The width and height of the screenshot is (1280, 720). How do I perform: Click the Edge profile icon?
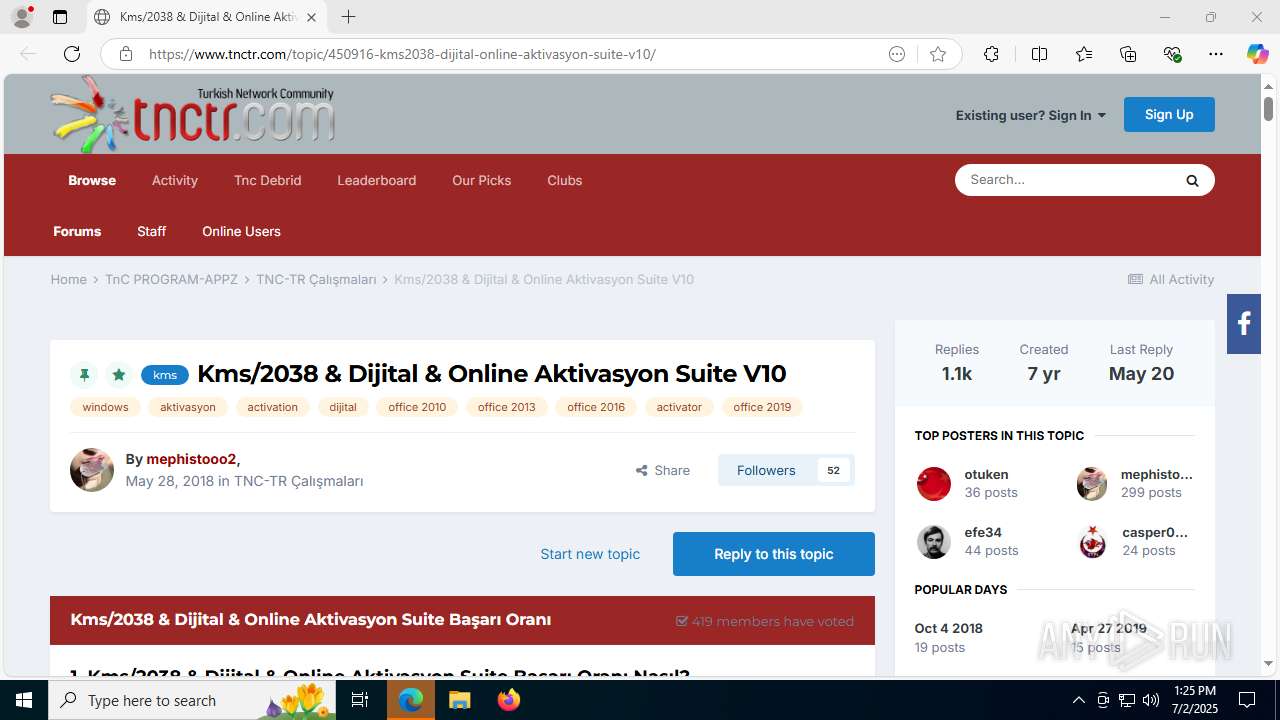[22, 17]
